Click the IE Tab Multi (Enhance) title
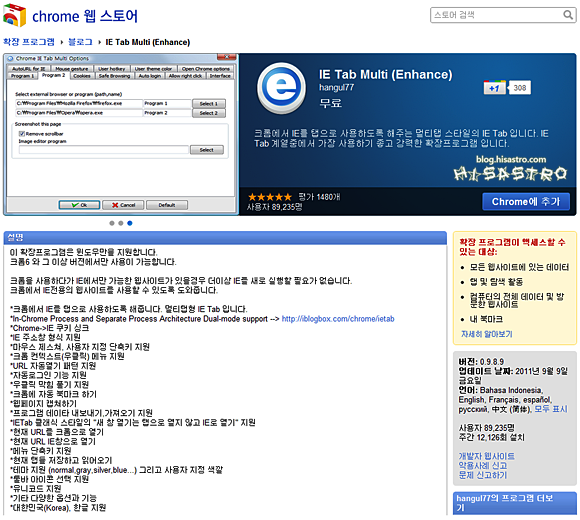 click(385, 74)
